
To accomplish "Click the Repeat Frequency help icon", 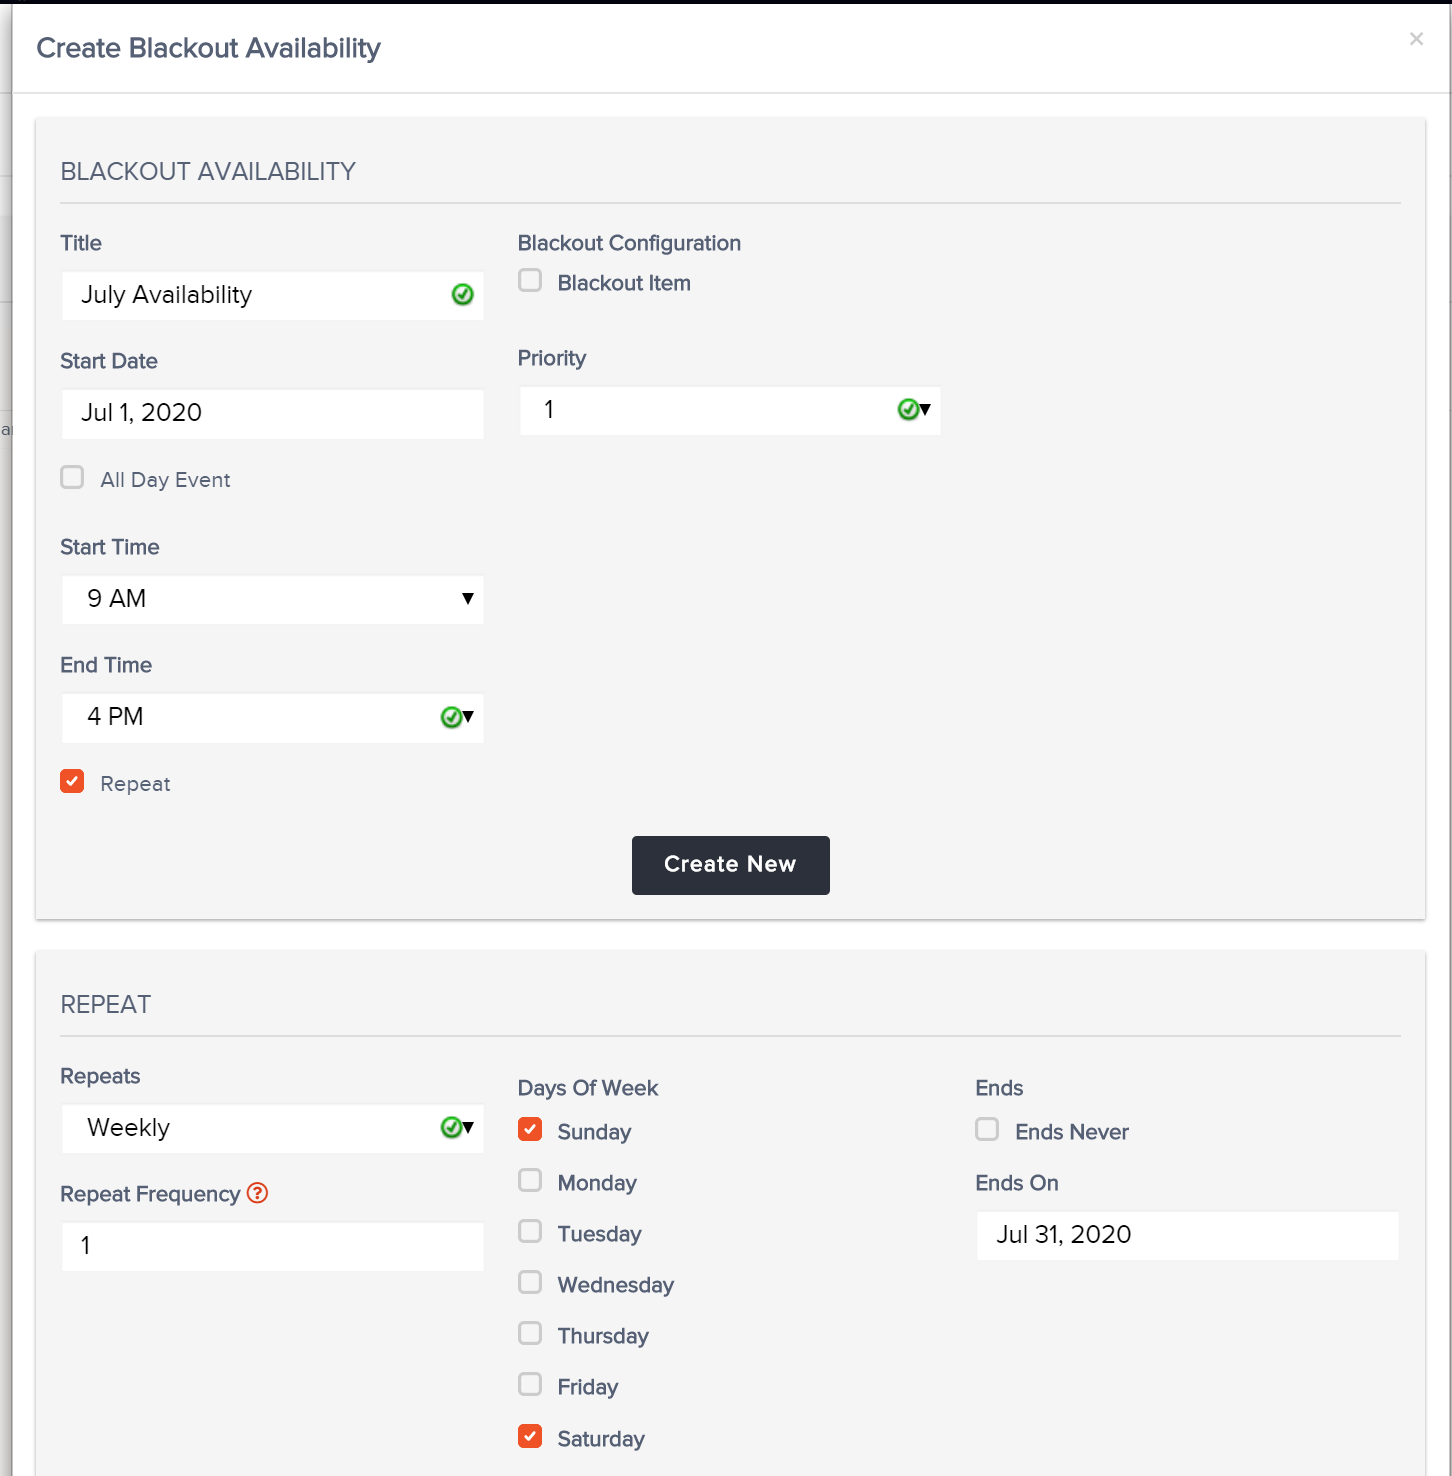I will [x=257, y=1193].
